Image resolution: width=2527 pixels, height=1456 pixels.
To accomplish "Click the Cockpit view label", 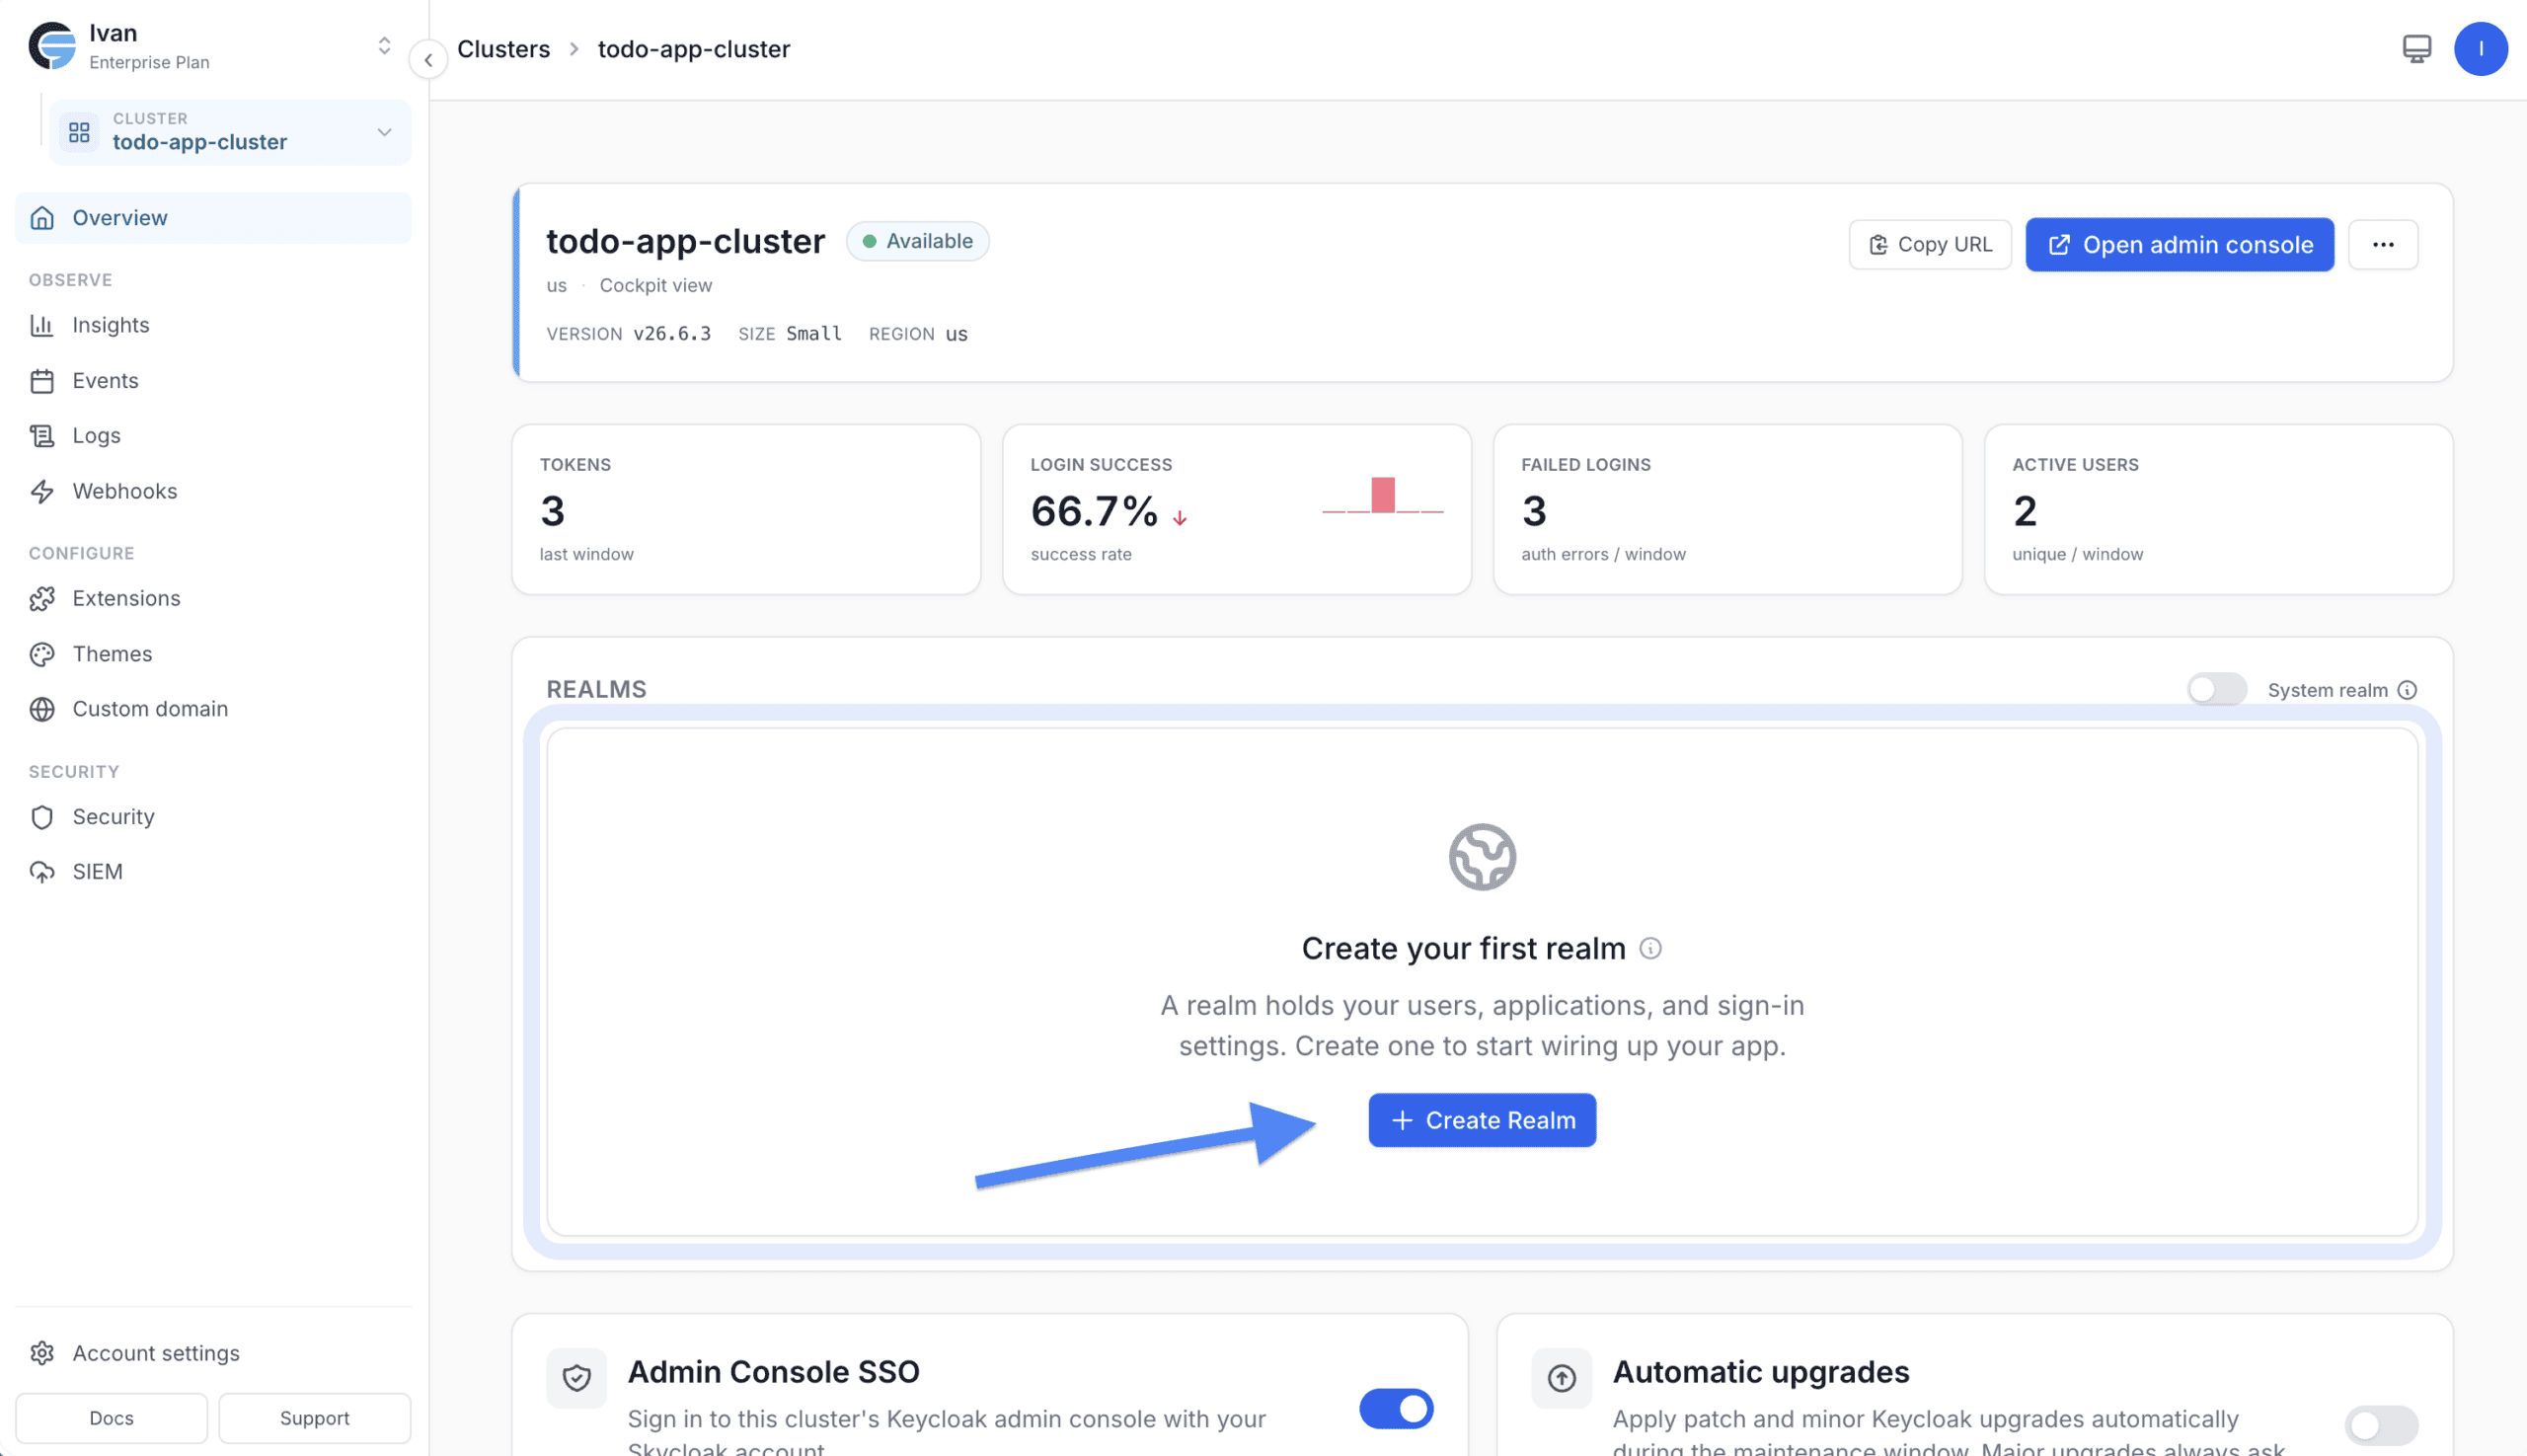I will [x=656, y=285].
